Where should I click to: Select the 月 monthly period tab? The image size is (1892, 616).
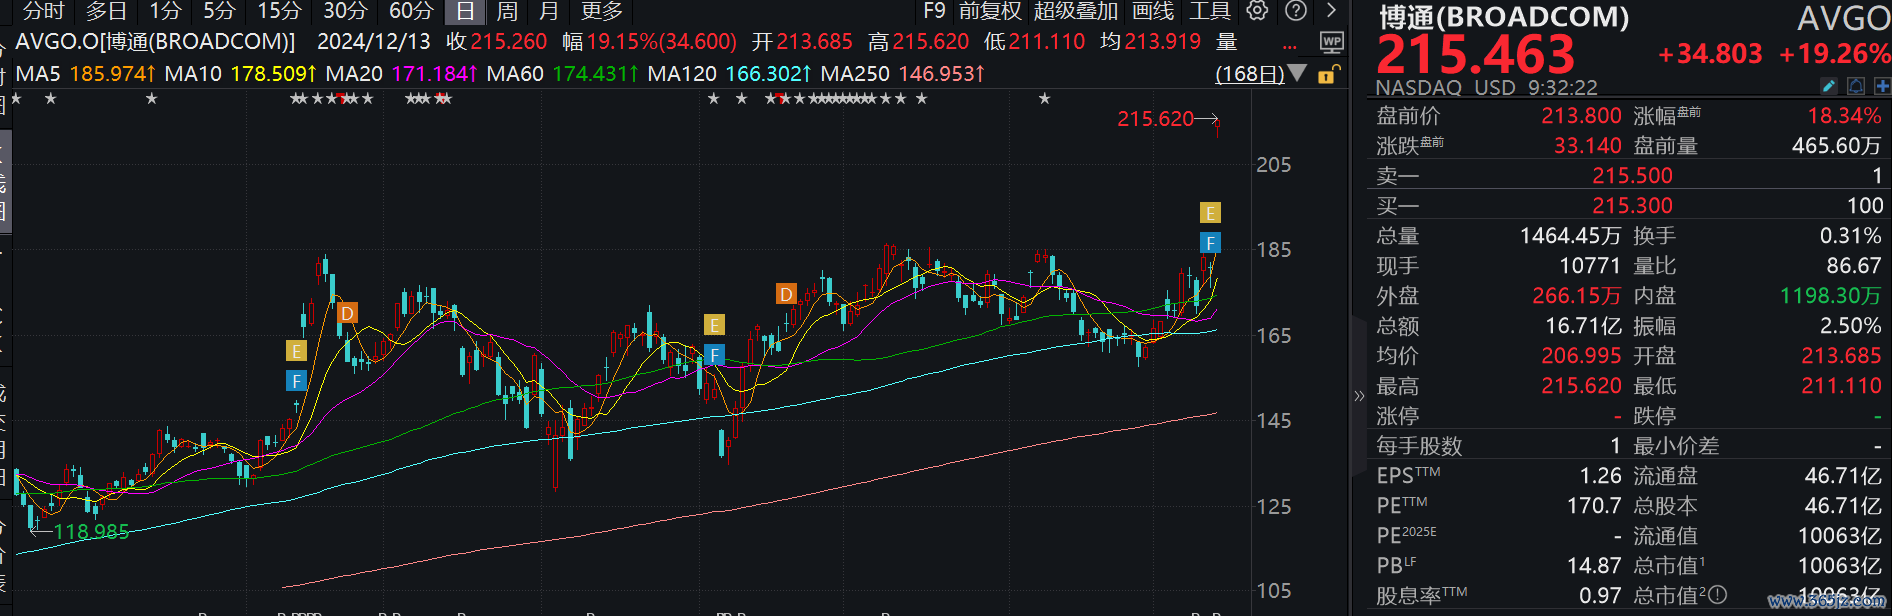pyautogui.click(x=548, y=11)
